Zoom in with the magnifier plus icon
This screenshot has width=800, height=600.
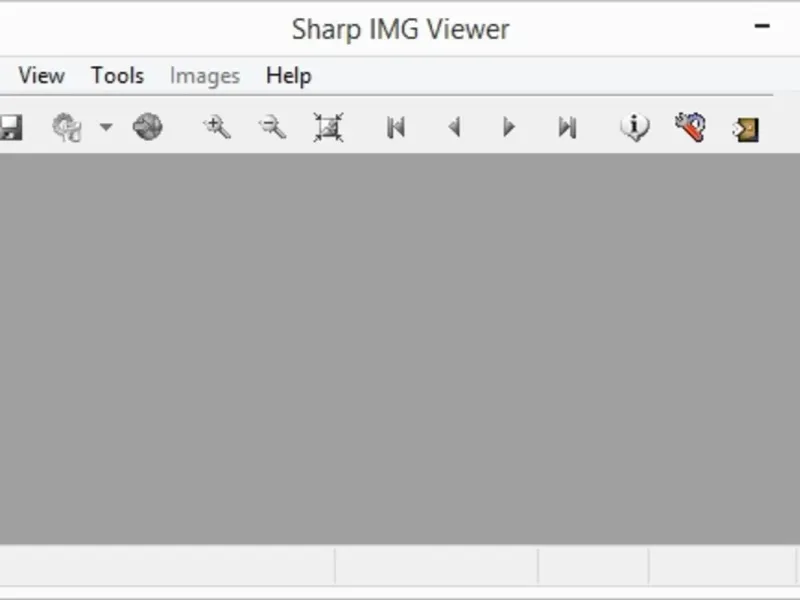click(217, 127)
